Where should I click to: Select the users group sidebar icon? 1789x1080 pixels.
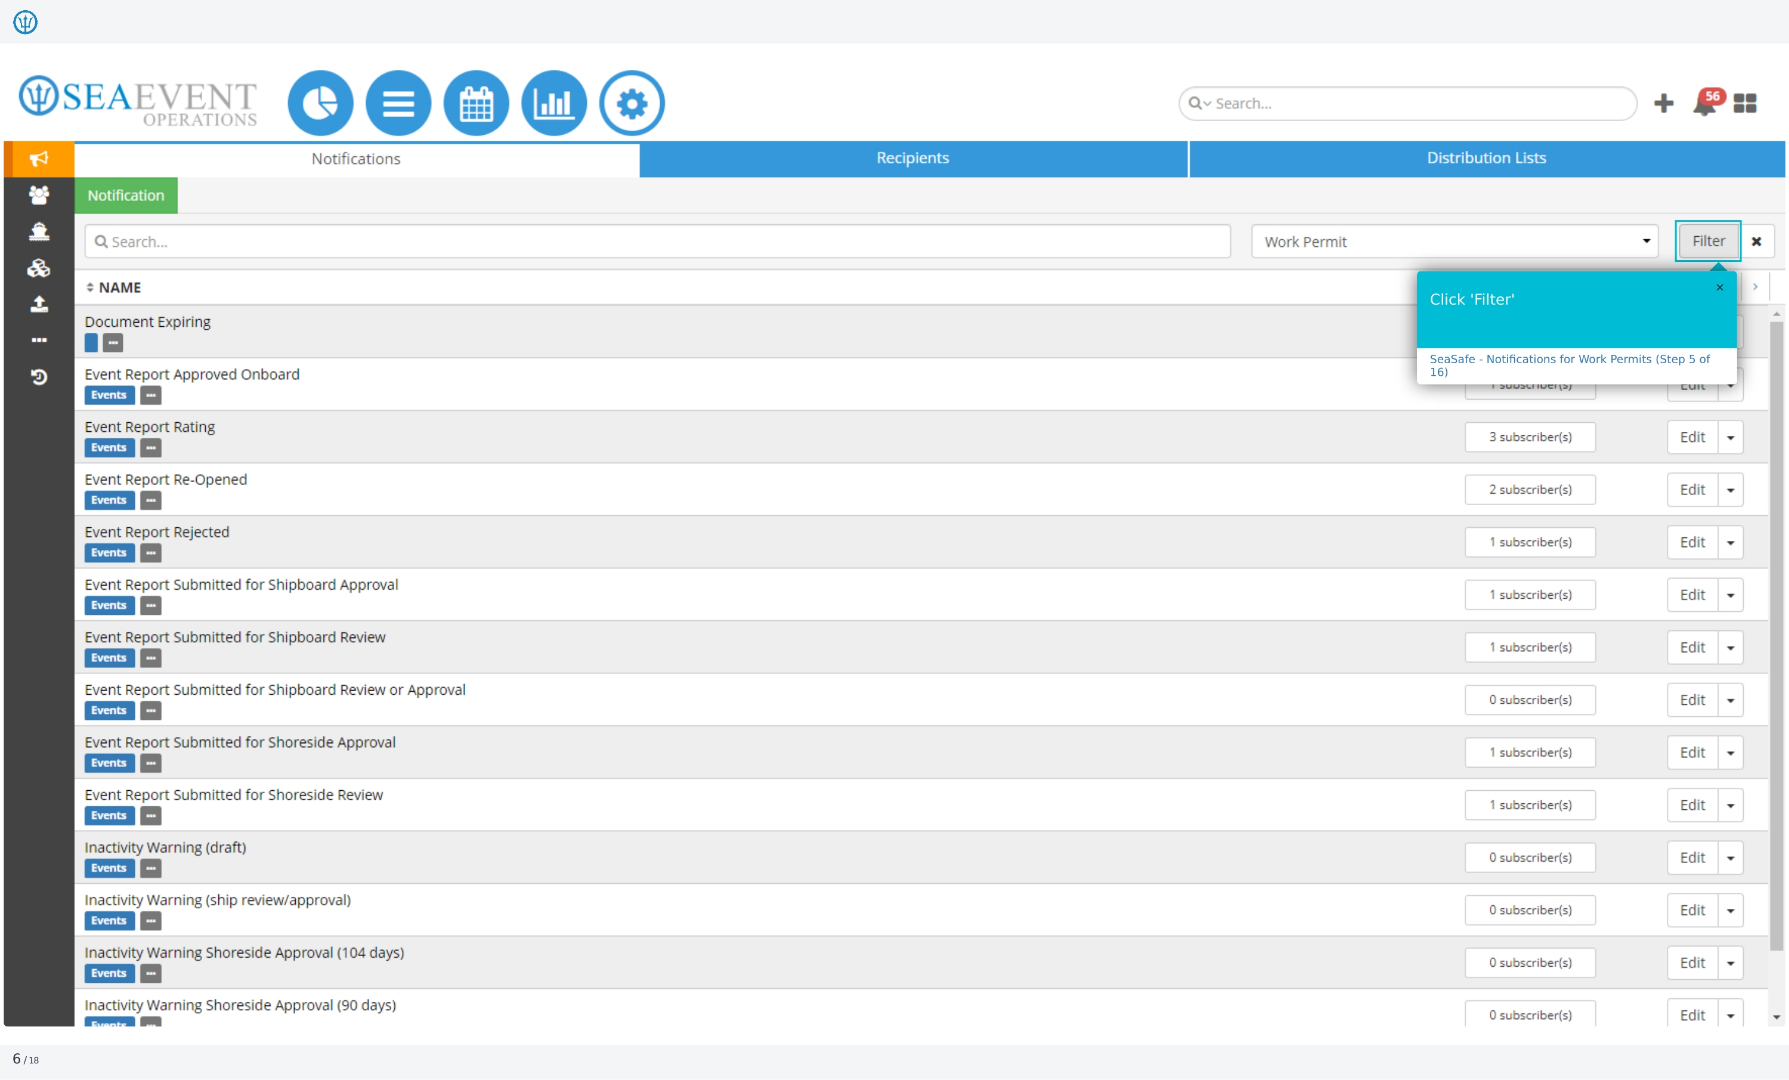[x=39, y=195]
